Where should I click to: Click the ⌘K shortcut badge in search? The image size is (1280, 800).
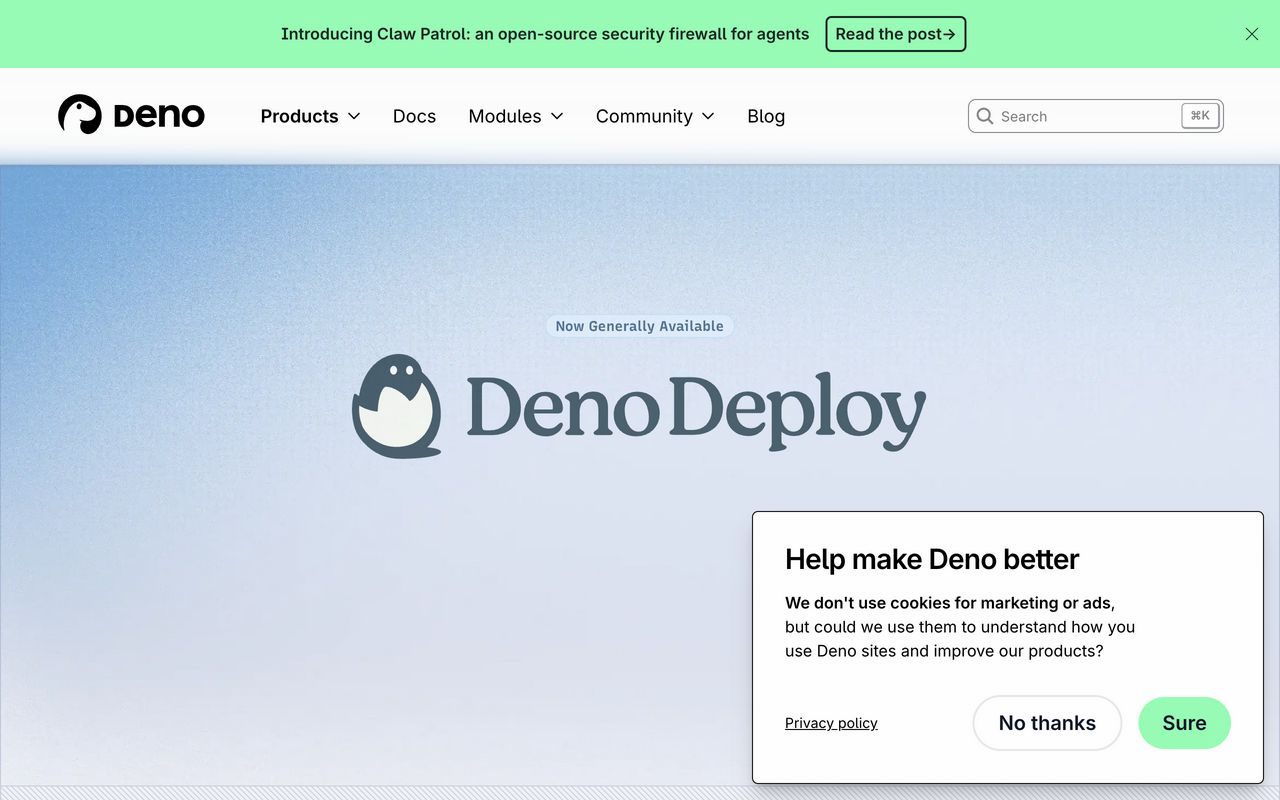(x=1200, y=116)
